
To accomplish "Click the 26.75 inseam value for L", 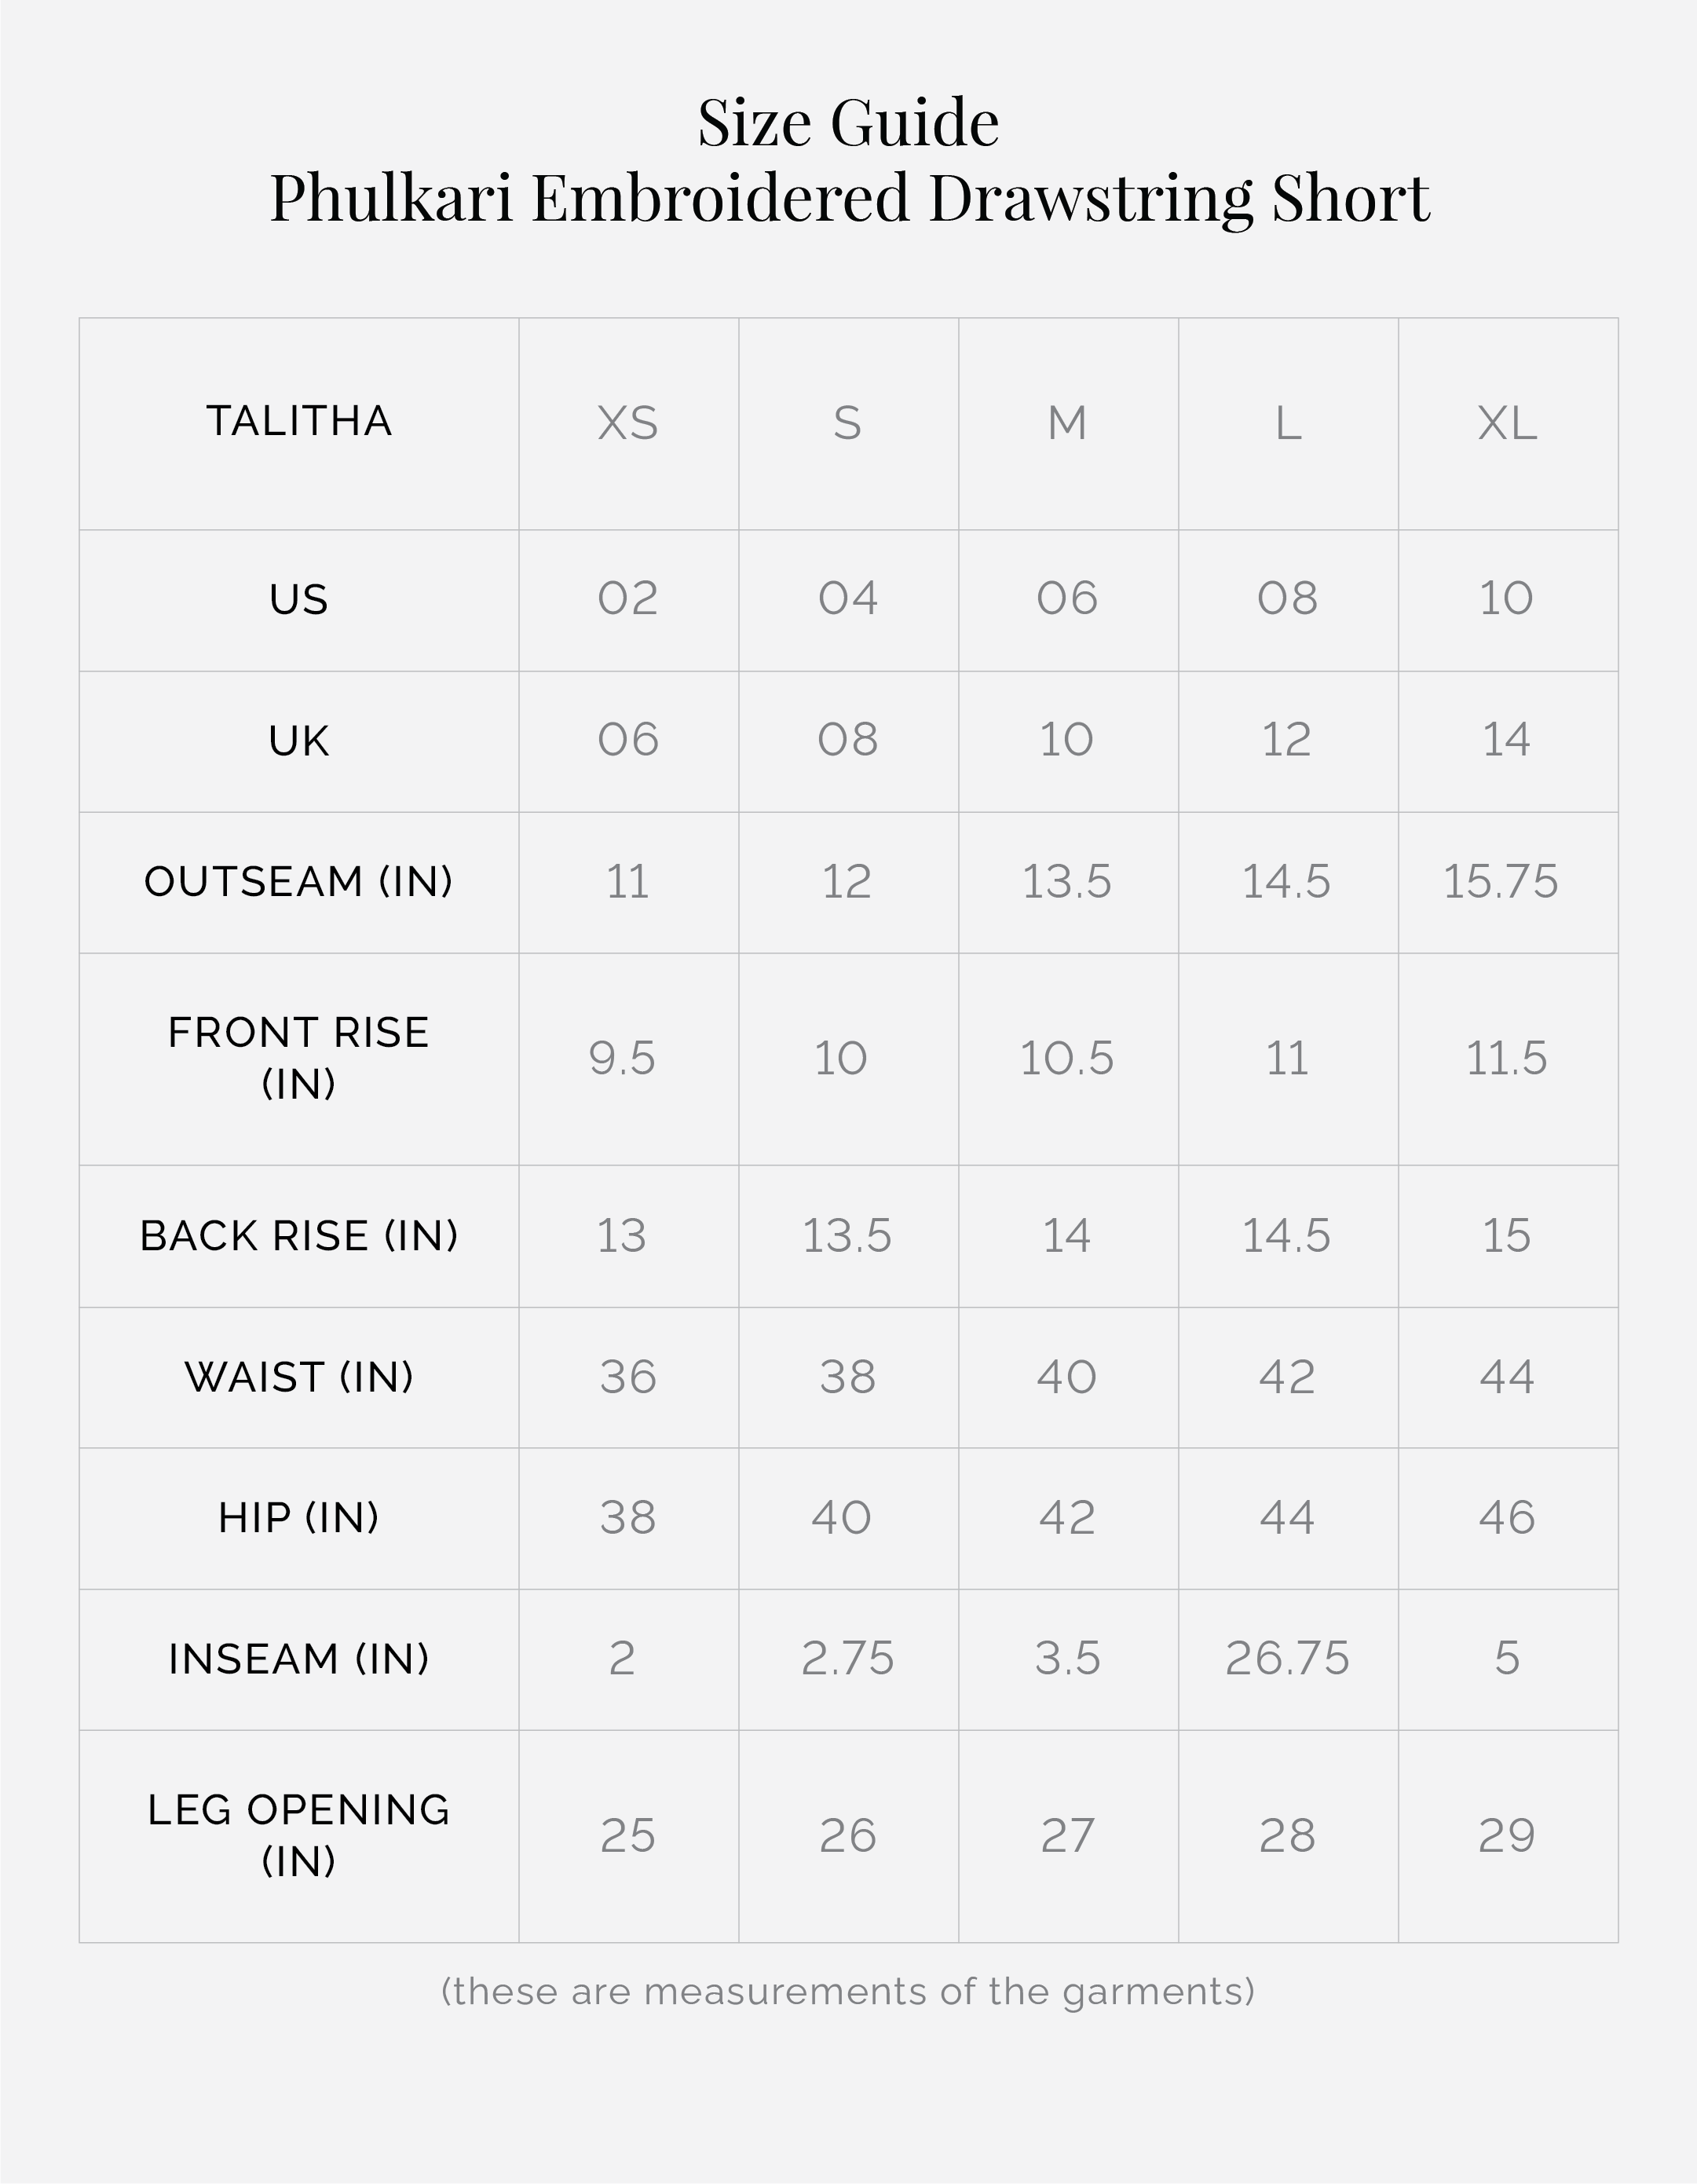I will 1287,1659.
